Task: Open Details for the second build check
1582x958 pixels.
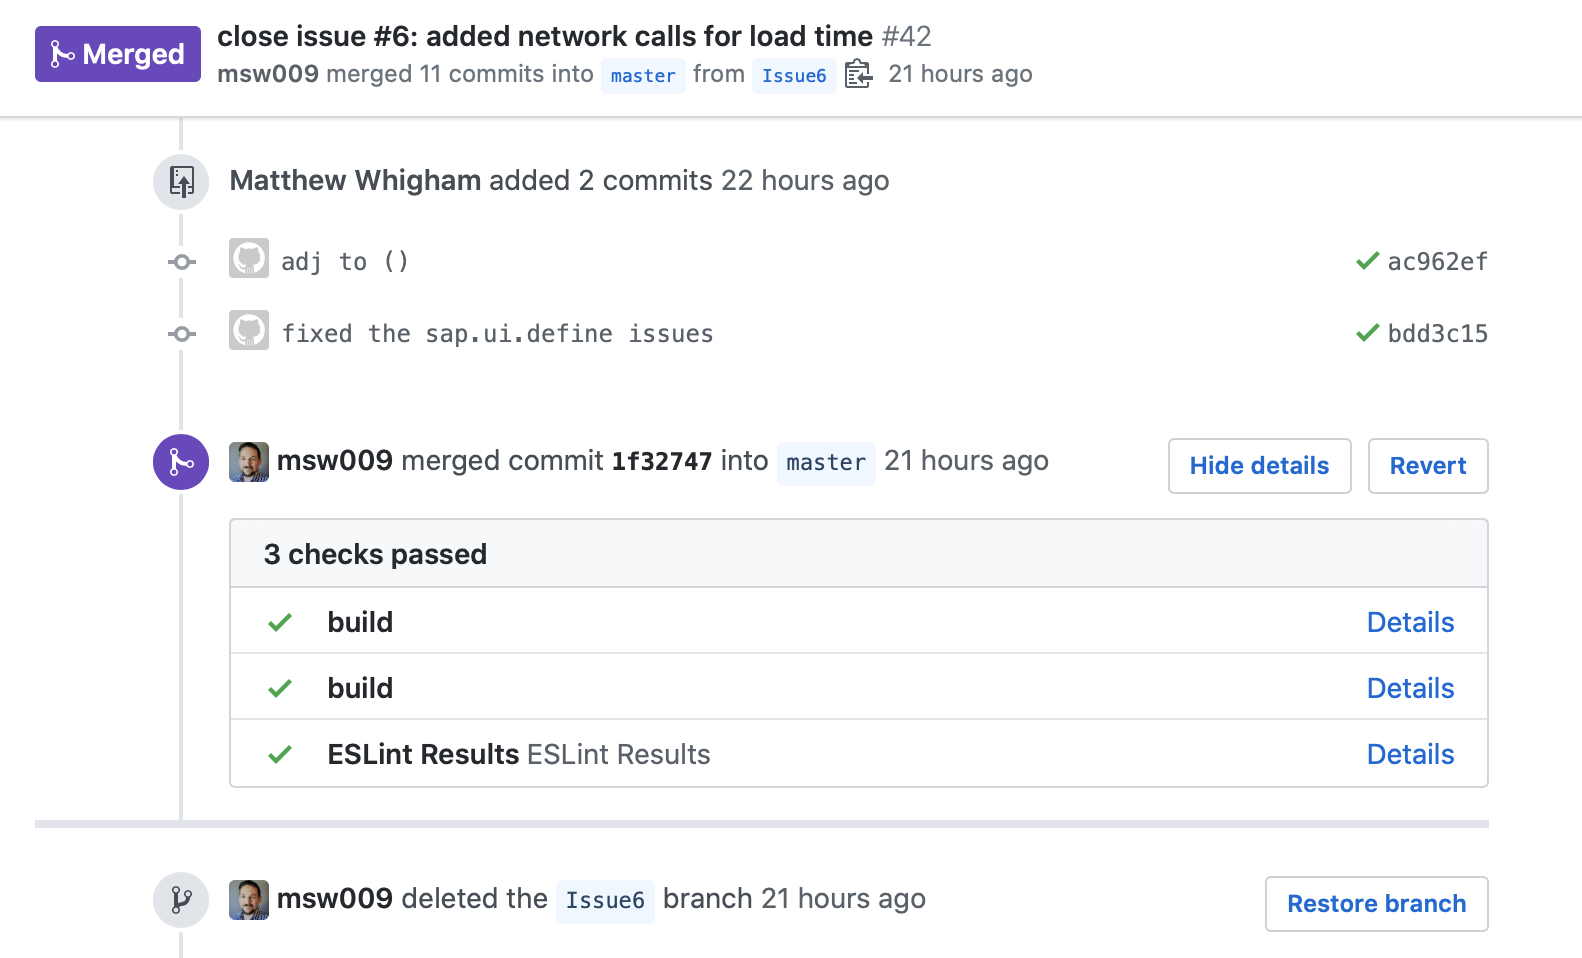Action: pos(1410,688)
